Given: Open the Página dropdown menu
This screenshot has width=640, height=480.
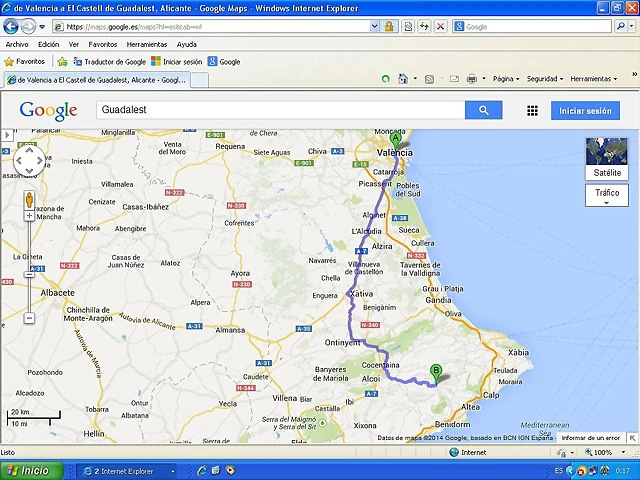Looking at the screenshot, I should (506, 79).
